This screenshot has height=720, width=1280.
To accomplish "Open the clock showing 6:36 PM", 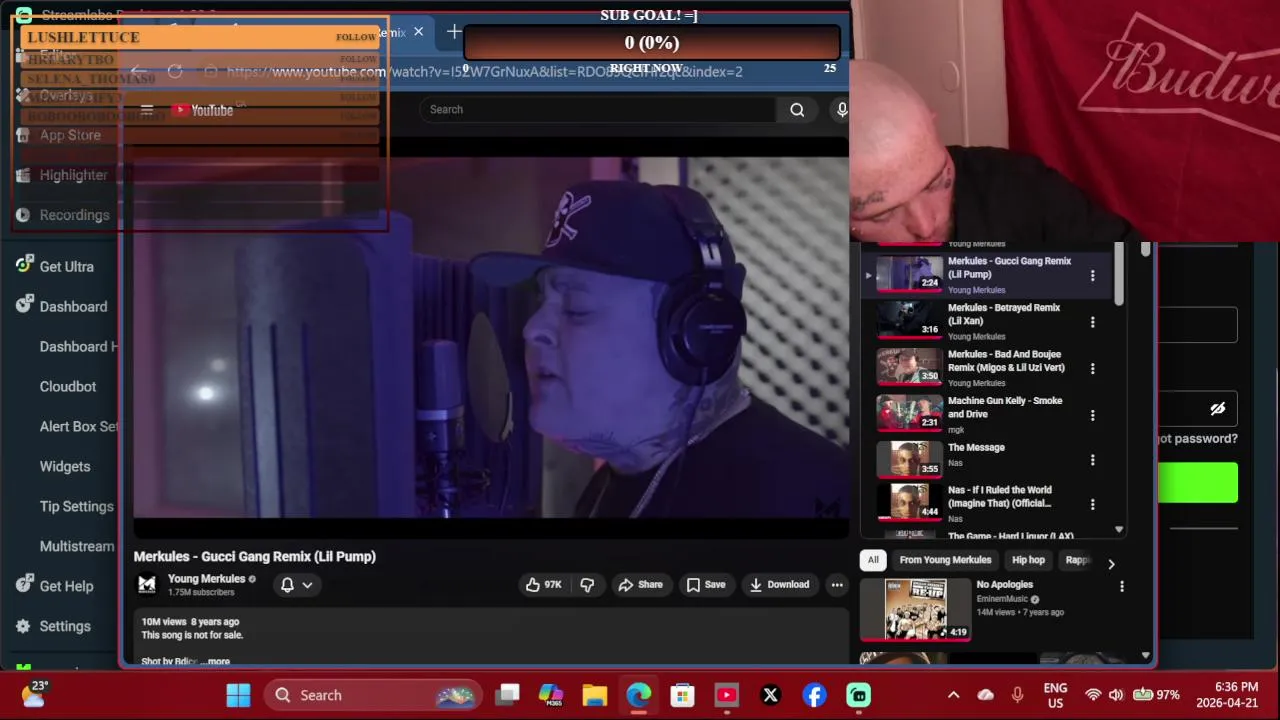I will [1227, 695].
